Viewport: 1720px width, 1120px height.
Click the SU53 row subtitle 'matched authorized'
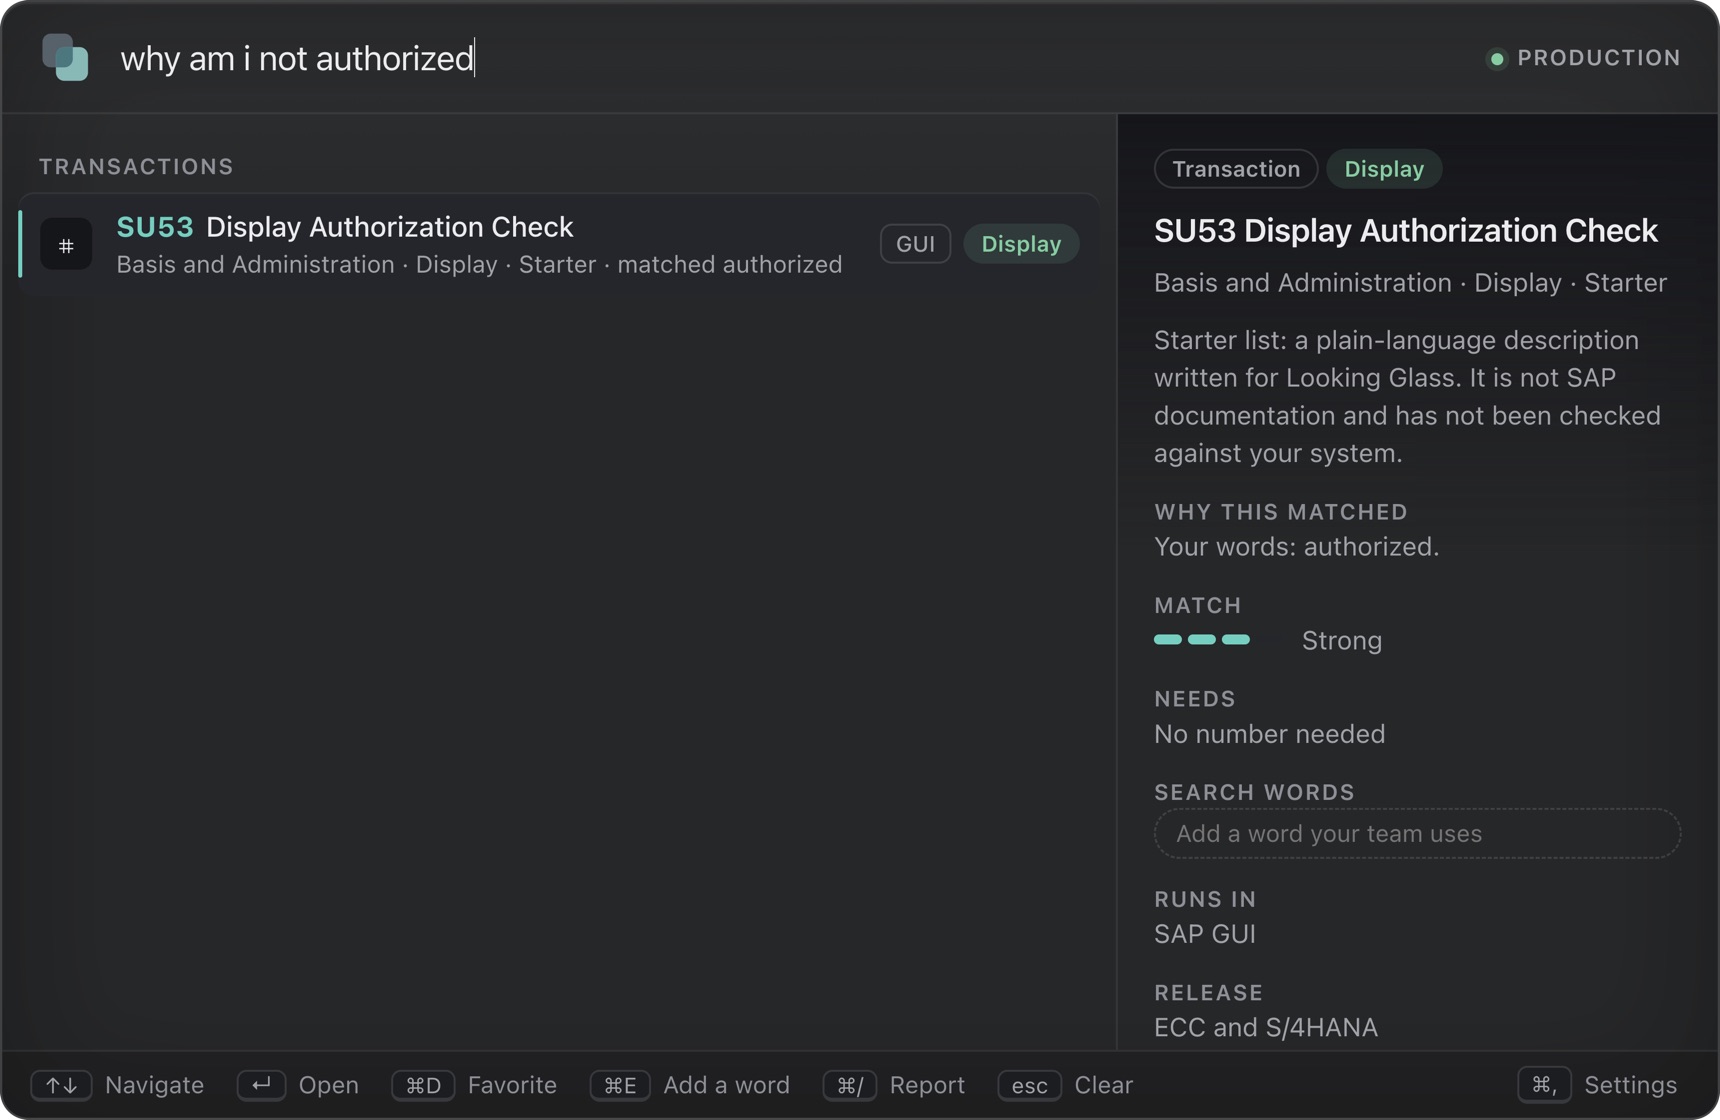point(729,265)
